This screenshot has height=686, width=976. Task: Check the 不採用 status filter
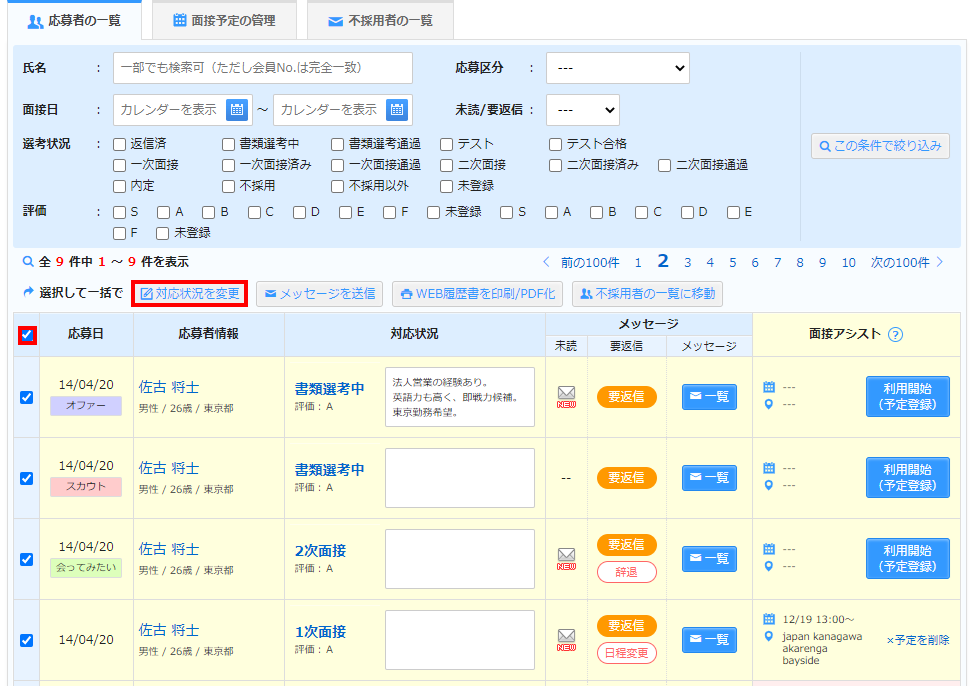coord(228,186)
